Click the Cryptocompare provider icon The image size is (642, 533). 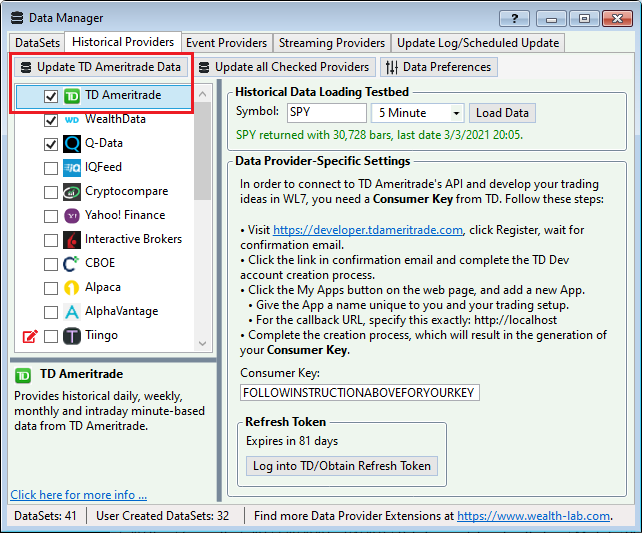coord(72,192)
